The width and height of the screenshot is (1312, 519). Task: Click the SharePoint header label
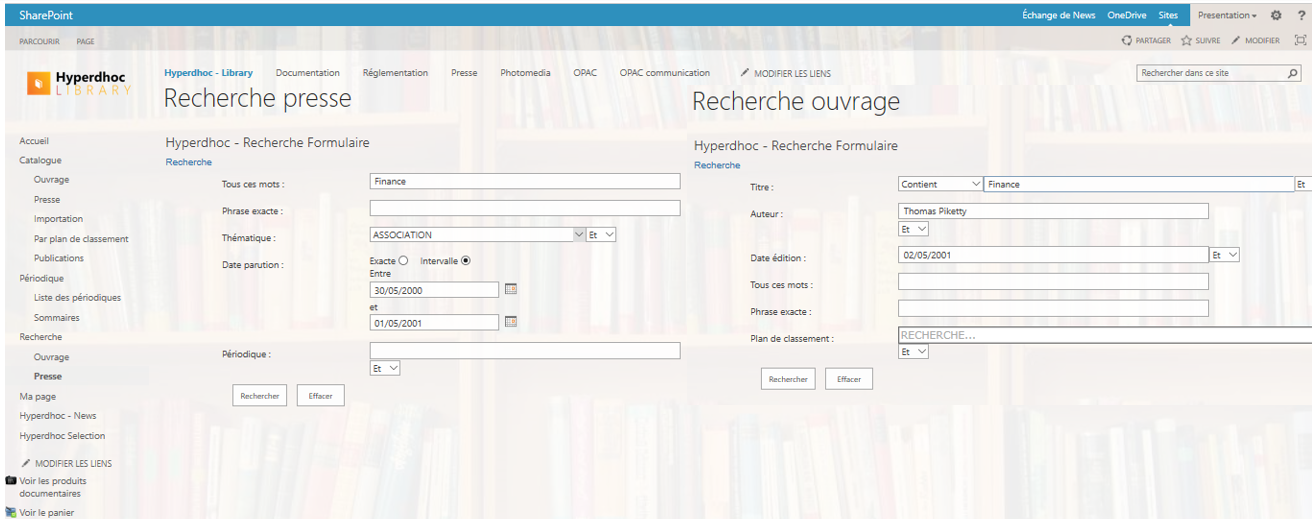[x=46, y=15]
